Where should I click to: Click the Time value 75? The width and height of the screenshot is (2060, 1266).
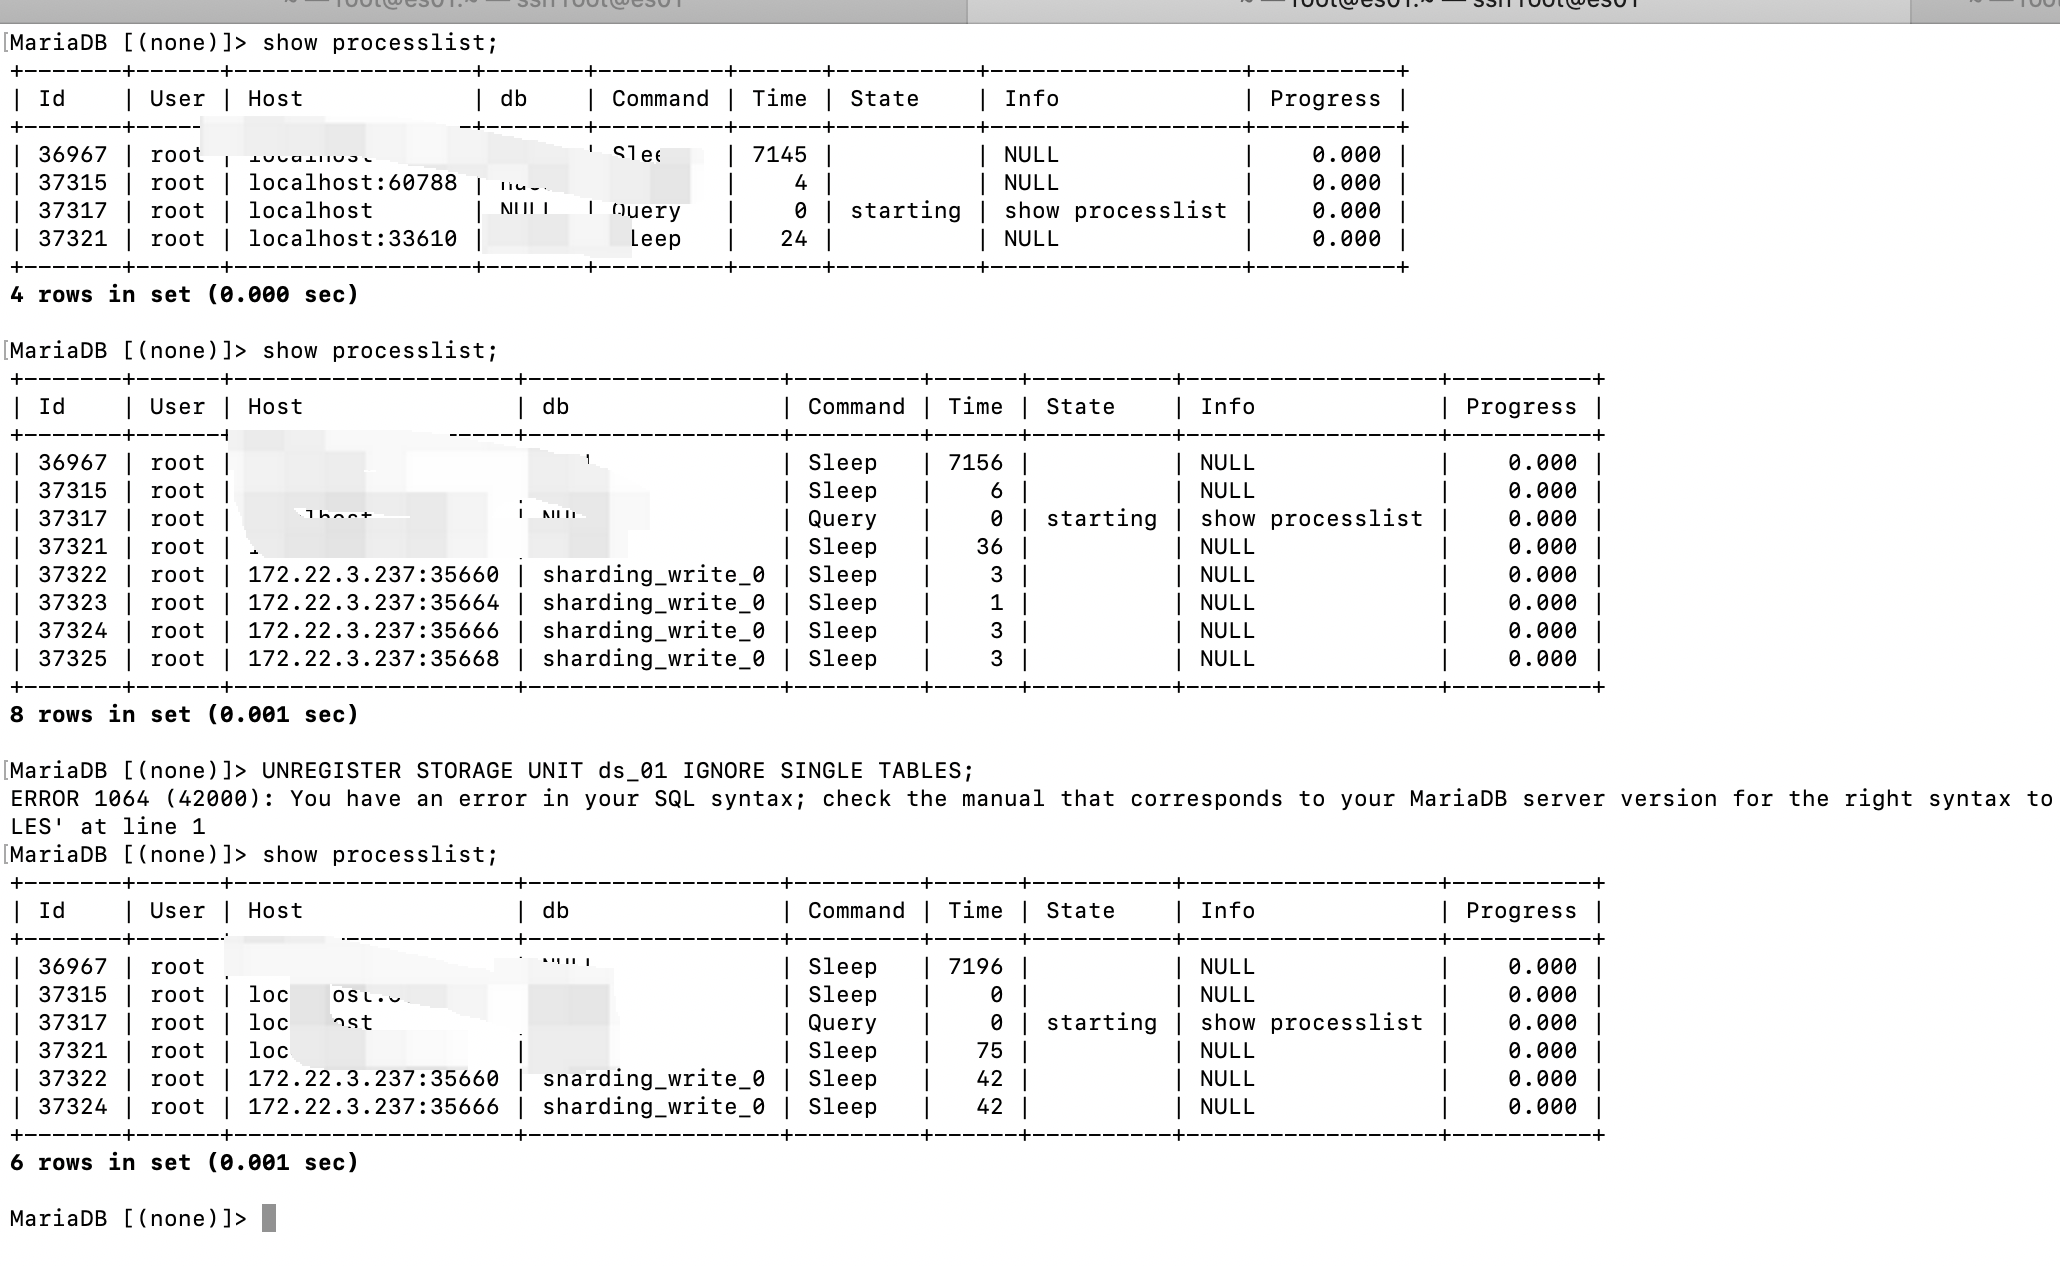pyautogui.click(x=989, y=1051)
